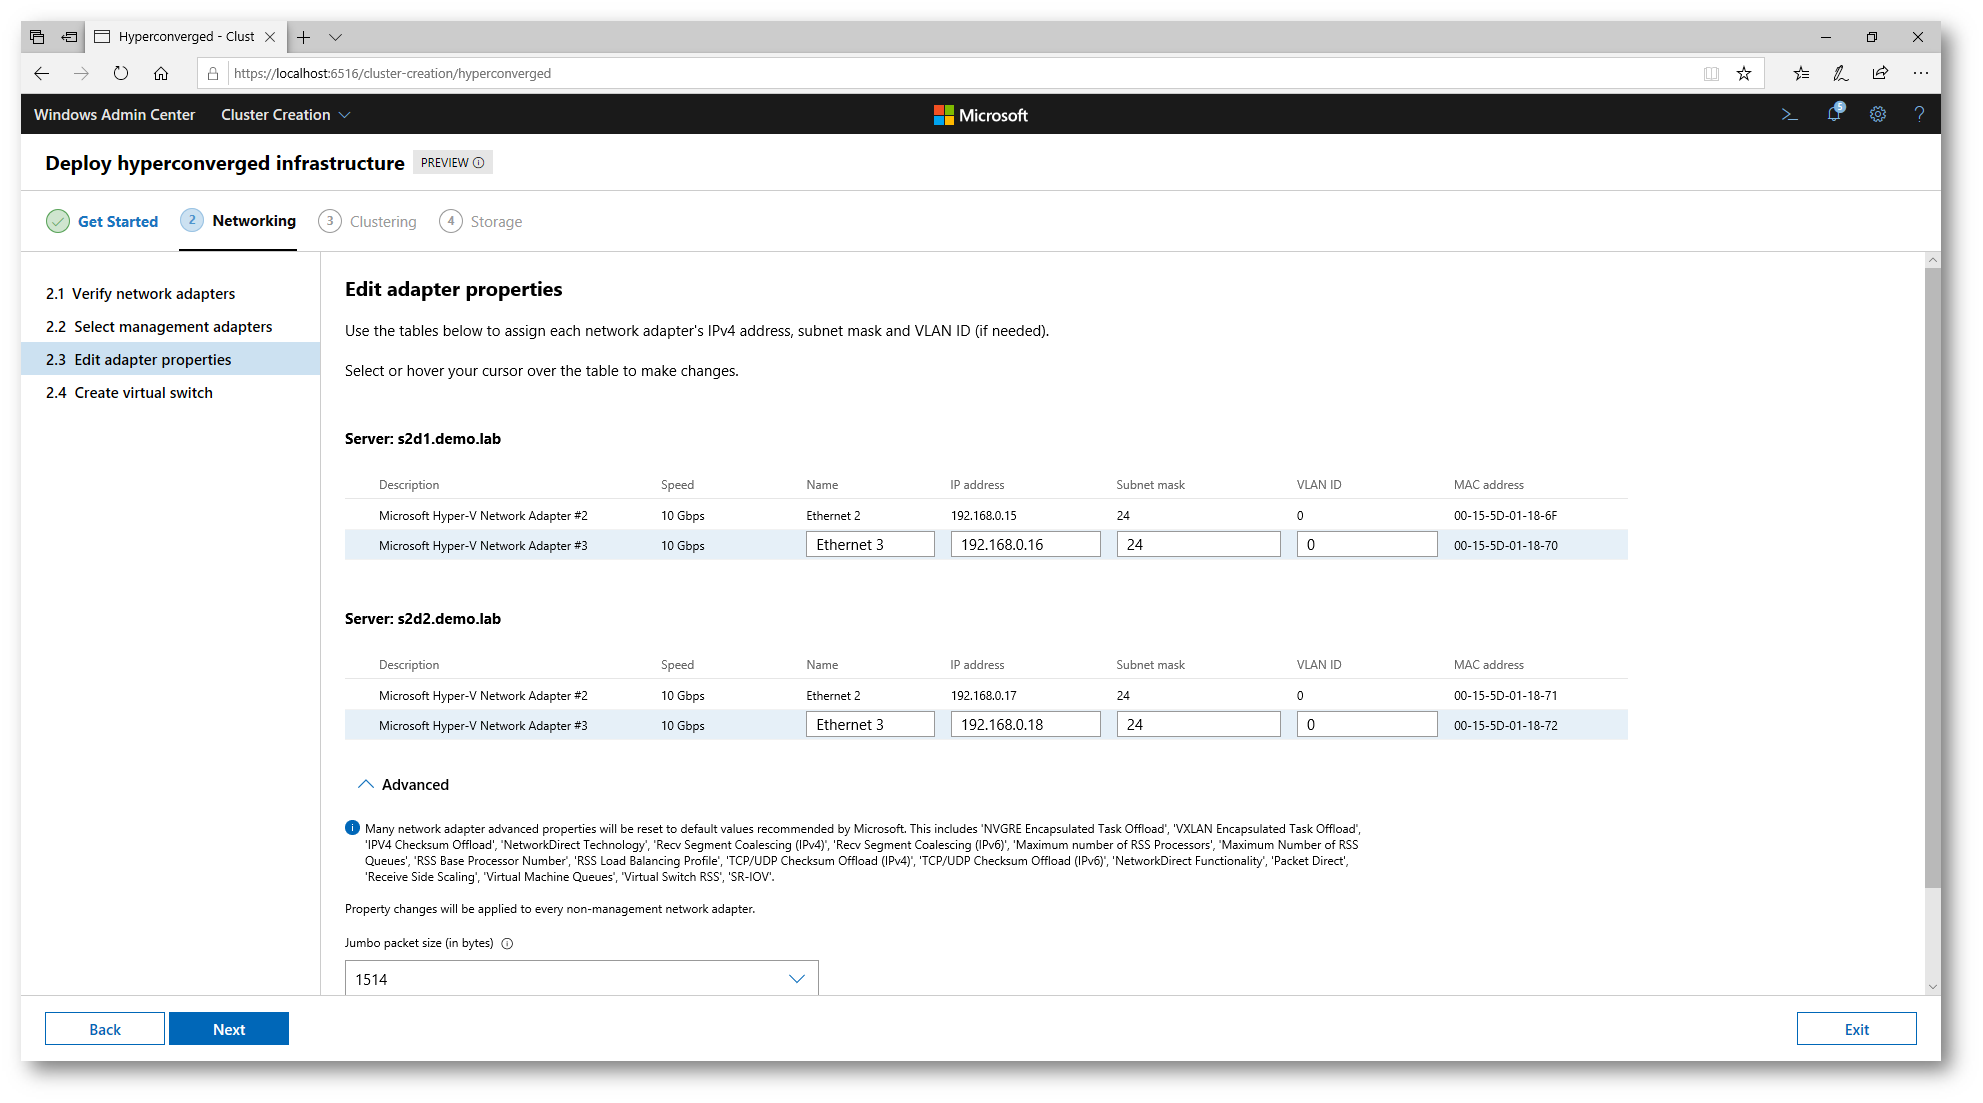
Task: Select the Clustering step tab
Action: click(x=367, y=221)
